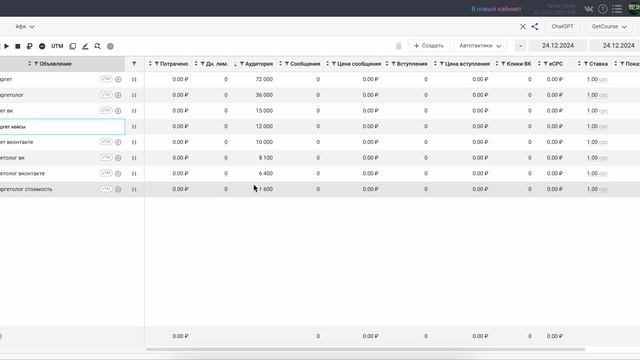Click the audience value 8 100
Viewport: 640px width, 360px height.
point(266,158)
